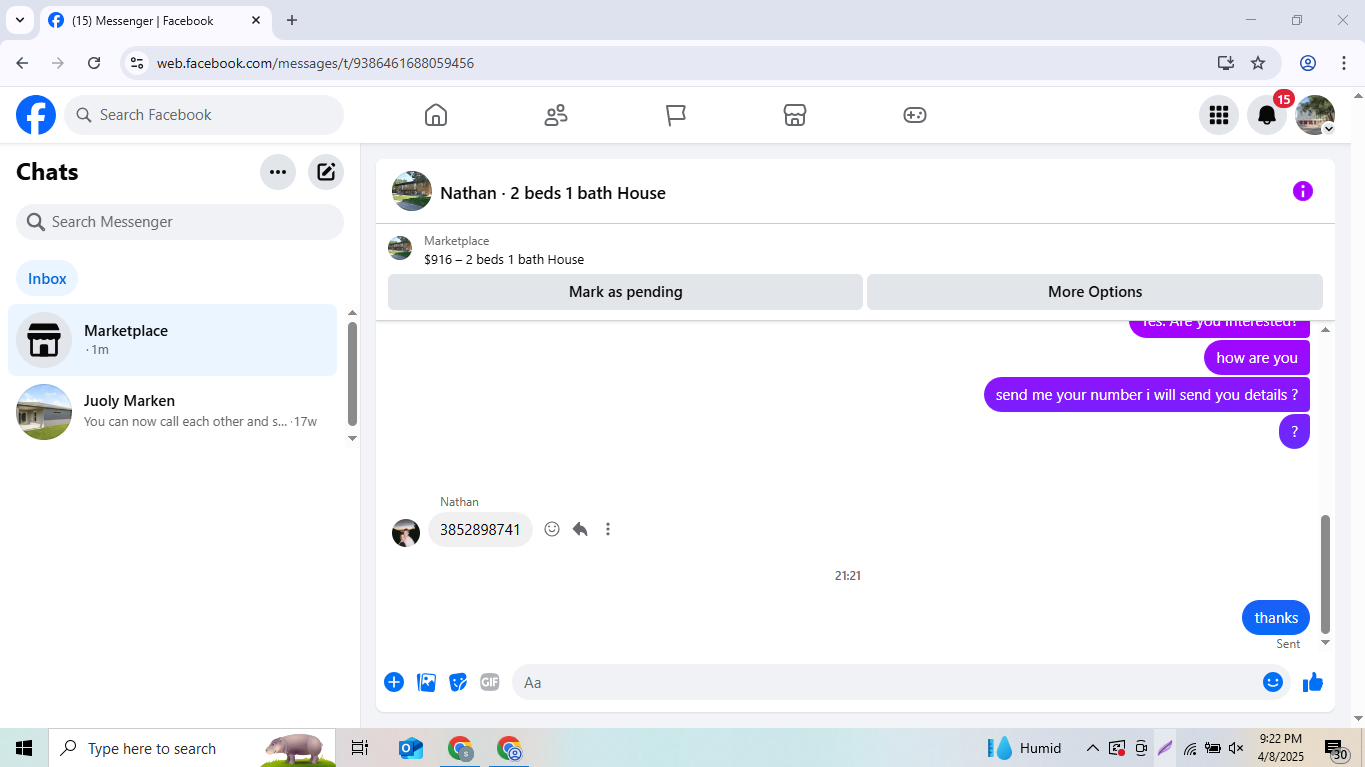Click the 3852898741 message bubble
Screen dimensions: 1365x767
(x=480, y=530)
